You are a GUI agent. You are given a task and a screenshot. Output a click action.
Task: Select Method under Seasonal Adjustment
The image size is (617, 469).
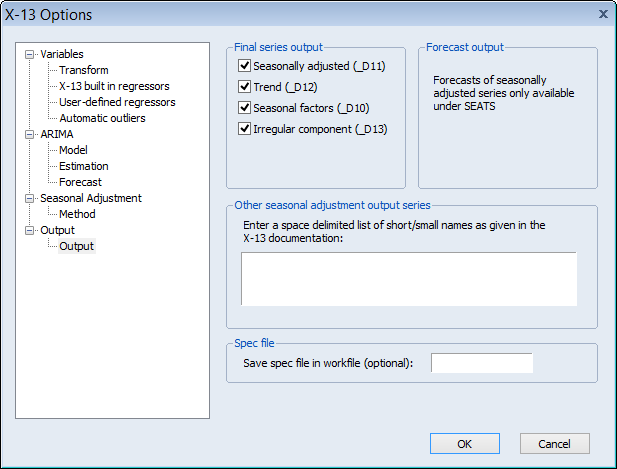coord(77,214)
